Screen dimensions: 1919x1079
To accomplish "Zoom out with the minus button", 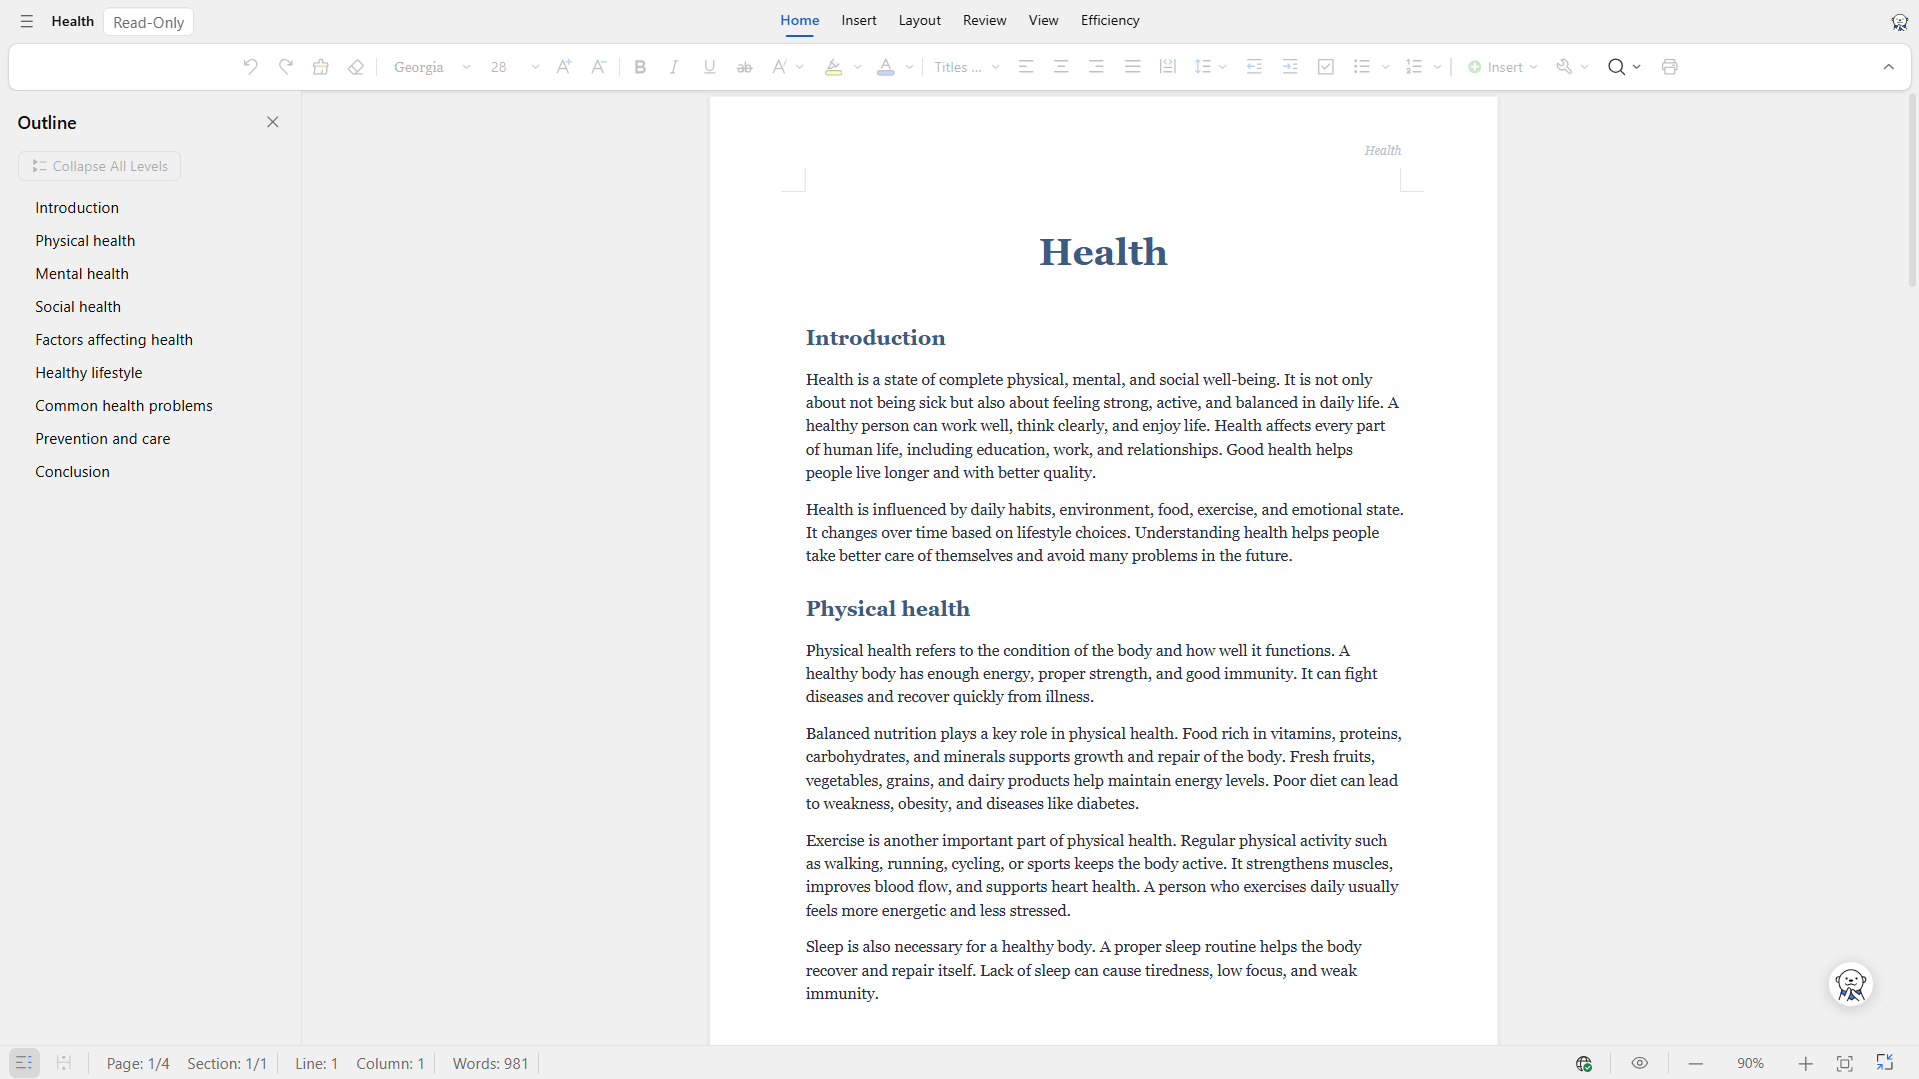I will point(1695,1063).
